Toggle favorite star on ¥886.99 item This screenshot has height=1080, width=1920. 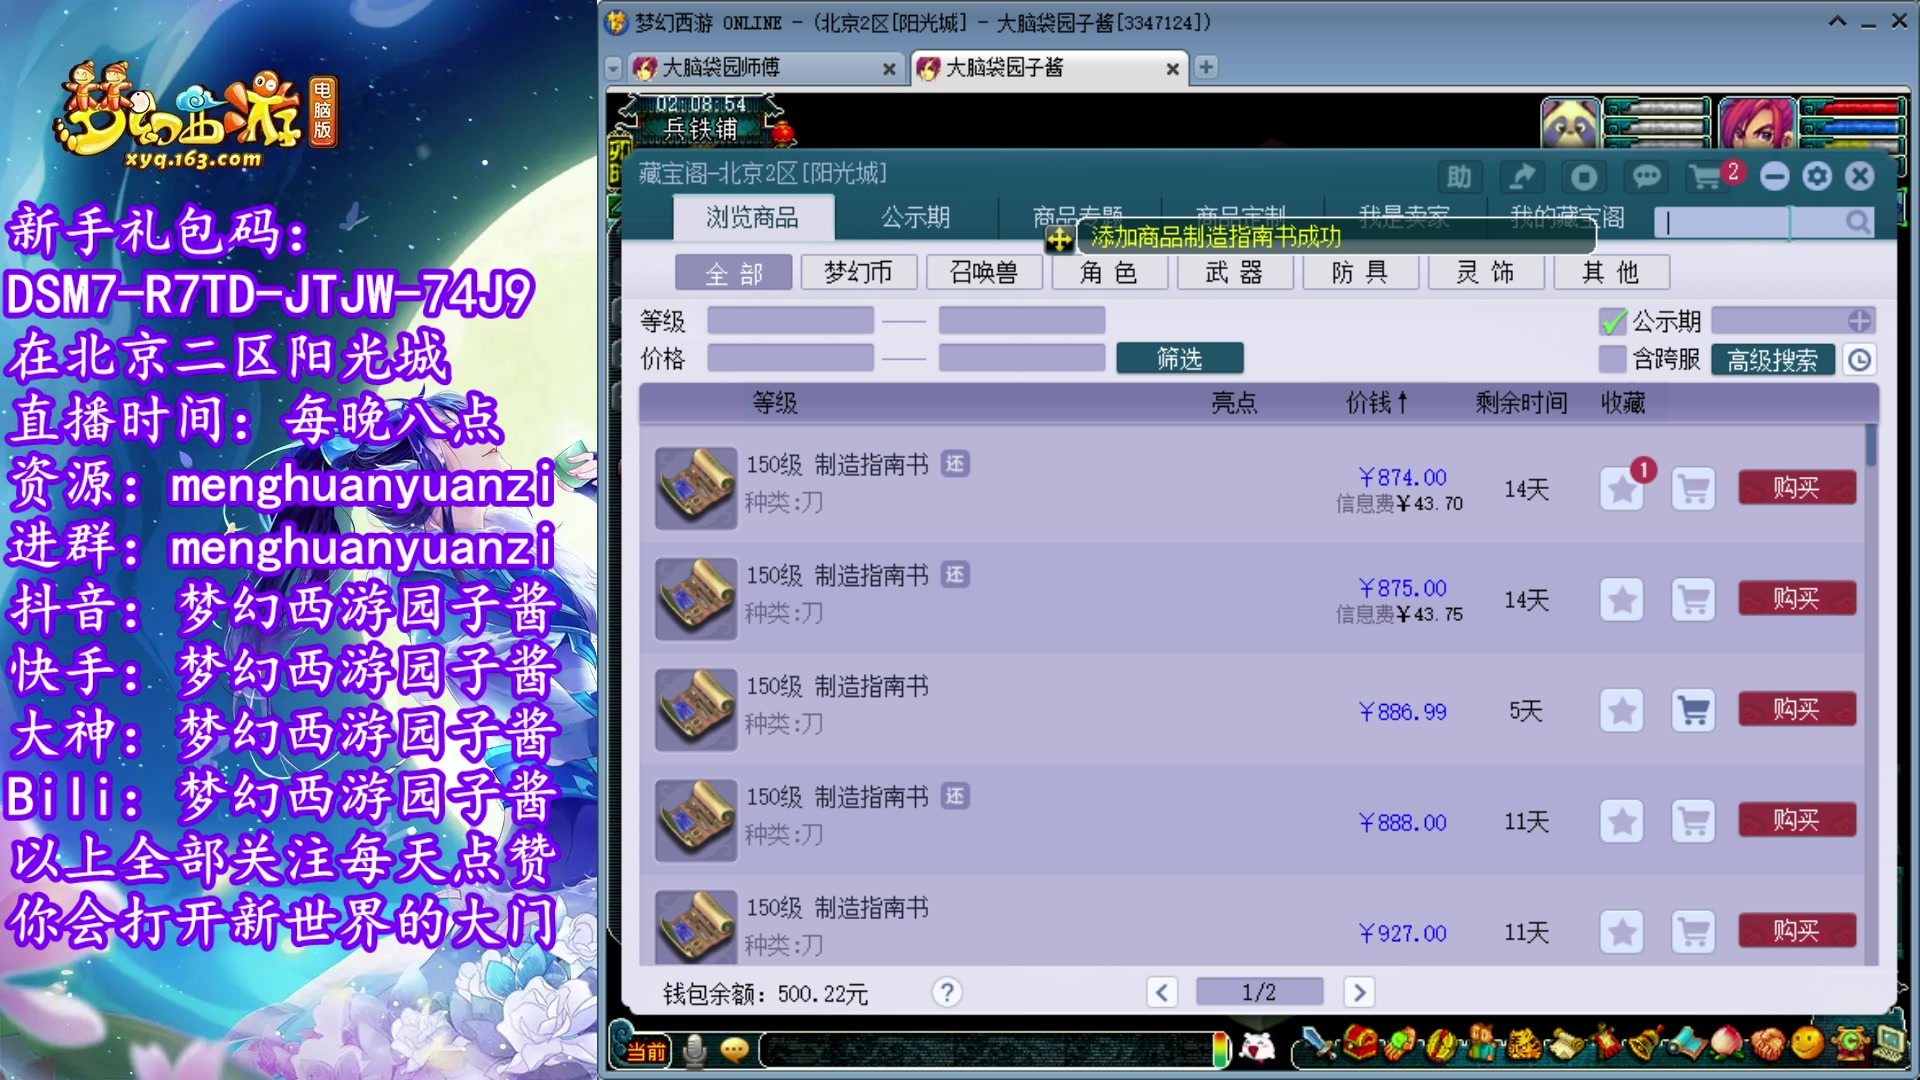[x=1621, y=711]
